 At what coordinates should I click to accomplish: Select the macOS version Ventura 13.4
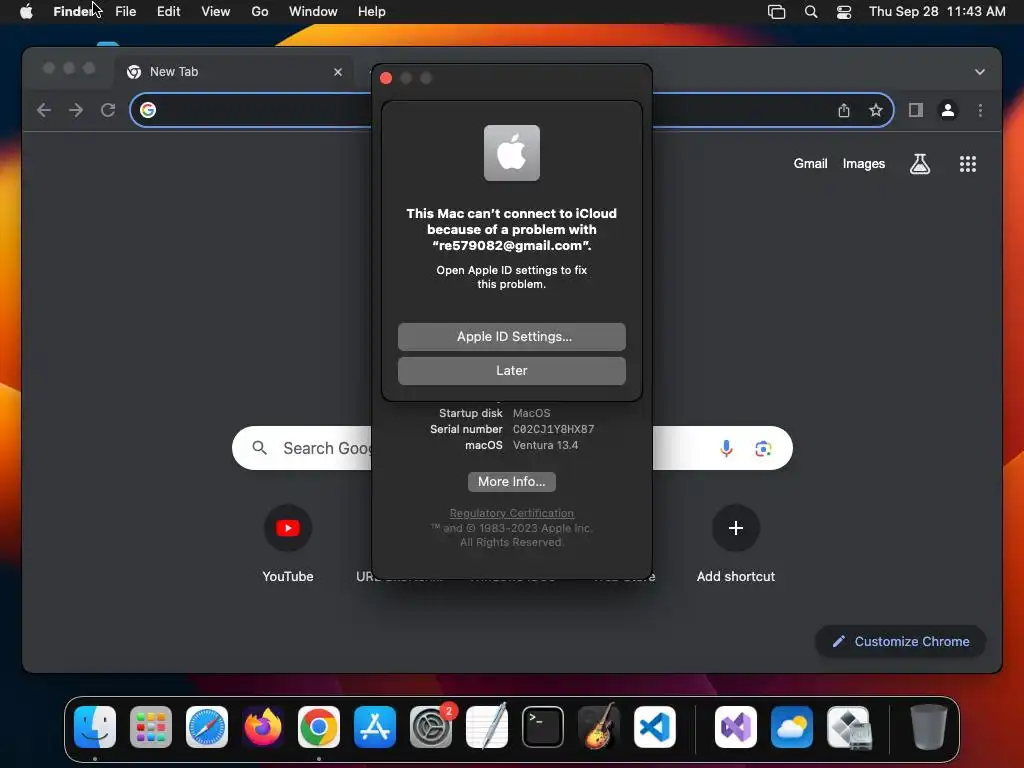click(x=545, y=445)
